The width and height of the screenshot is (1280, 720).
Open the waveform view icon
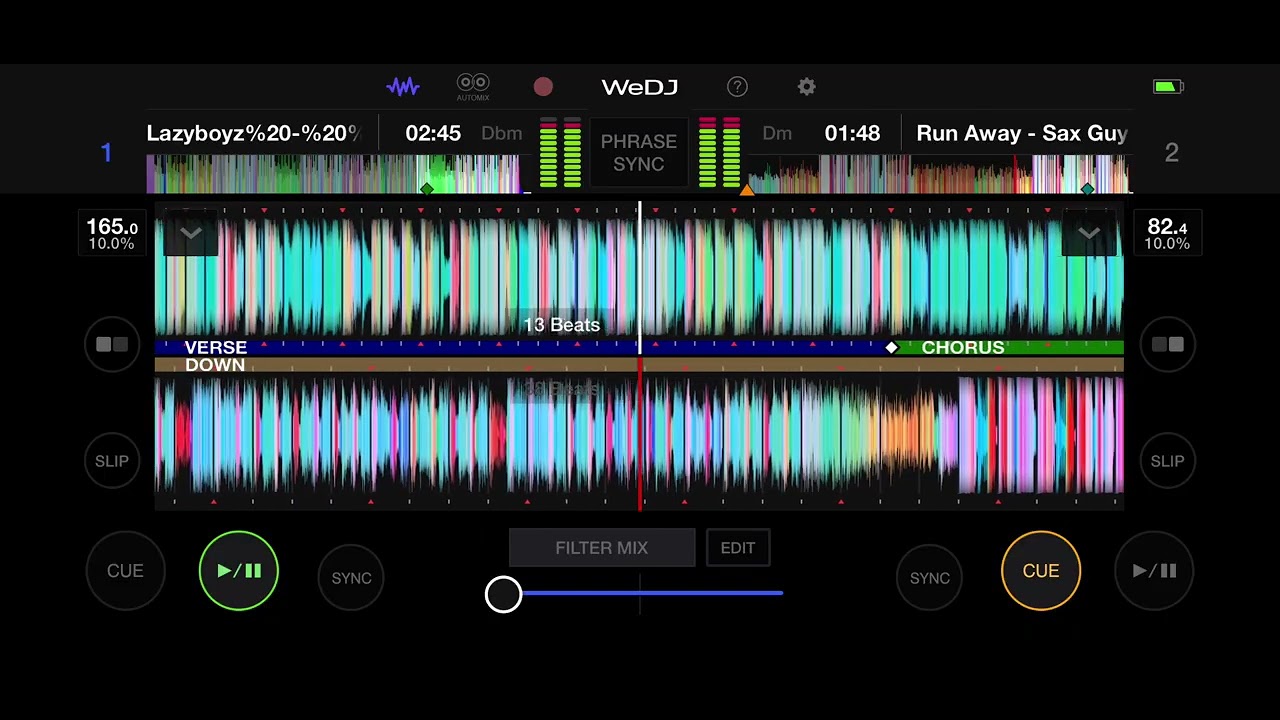click(403, 87)
